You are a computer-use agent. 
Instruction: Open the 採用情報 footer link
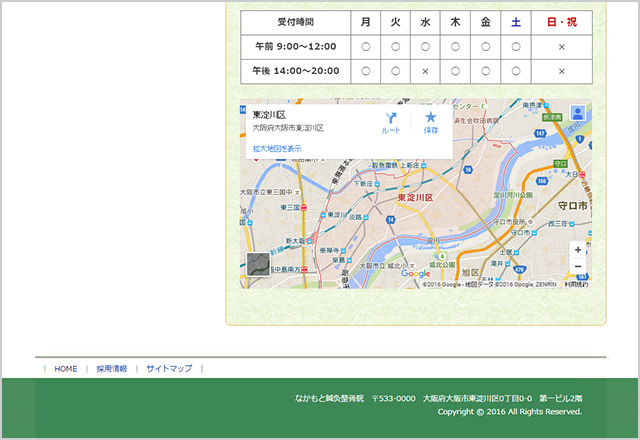112,369
